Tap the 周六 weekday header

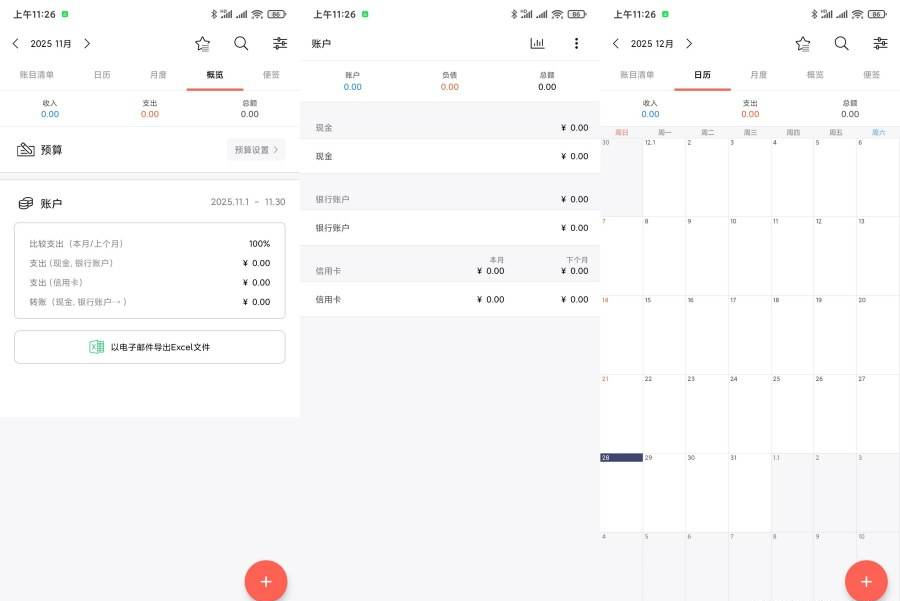(878, 133)
